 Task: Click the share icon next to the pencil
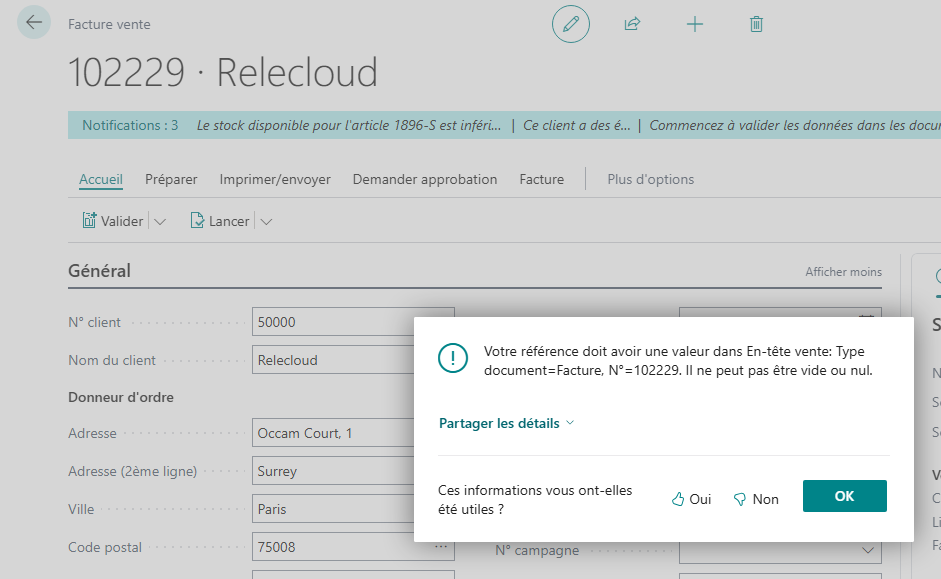[632, 24]
